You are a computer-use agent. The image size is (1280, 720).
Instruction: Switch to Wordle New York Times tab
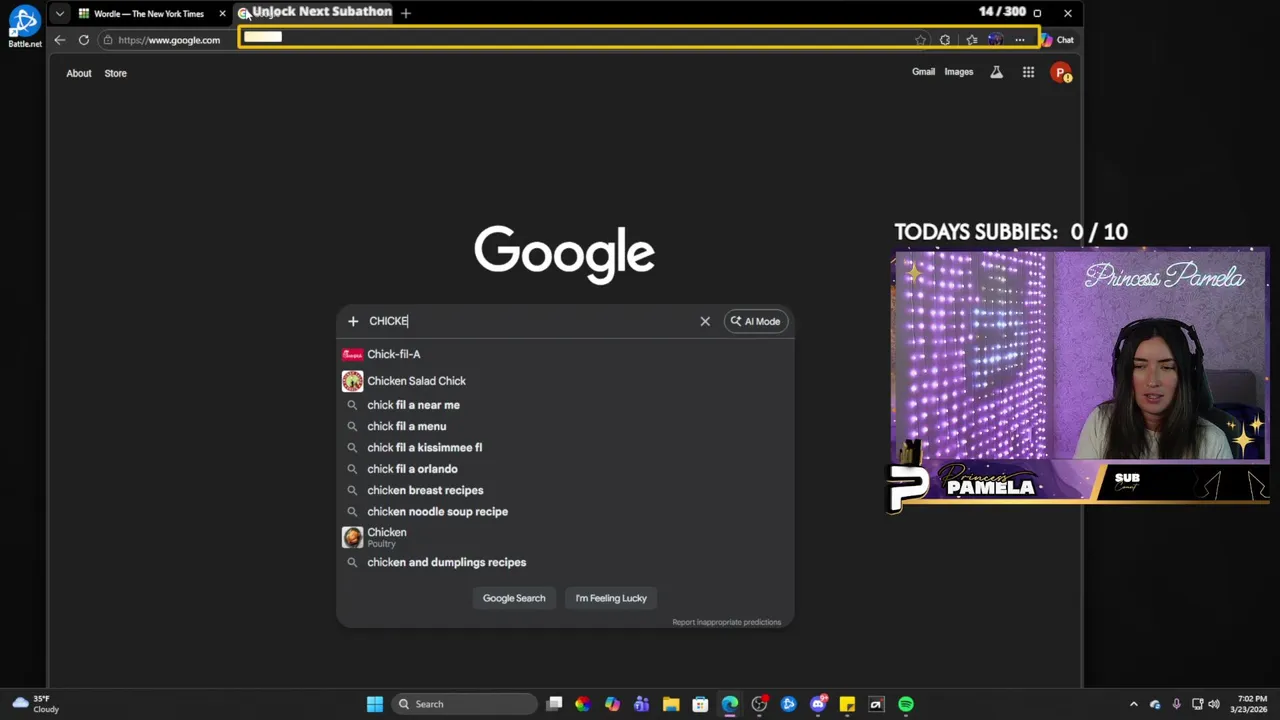[x=148, y=13]
